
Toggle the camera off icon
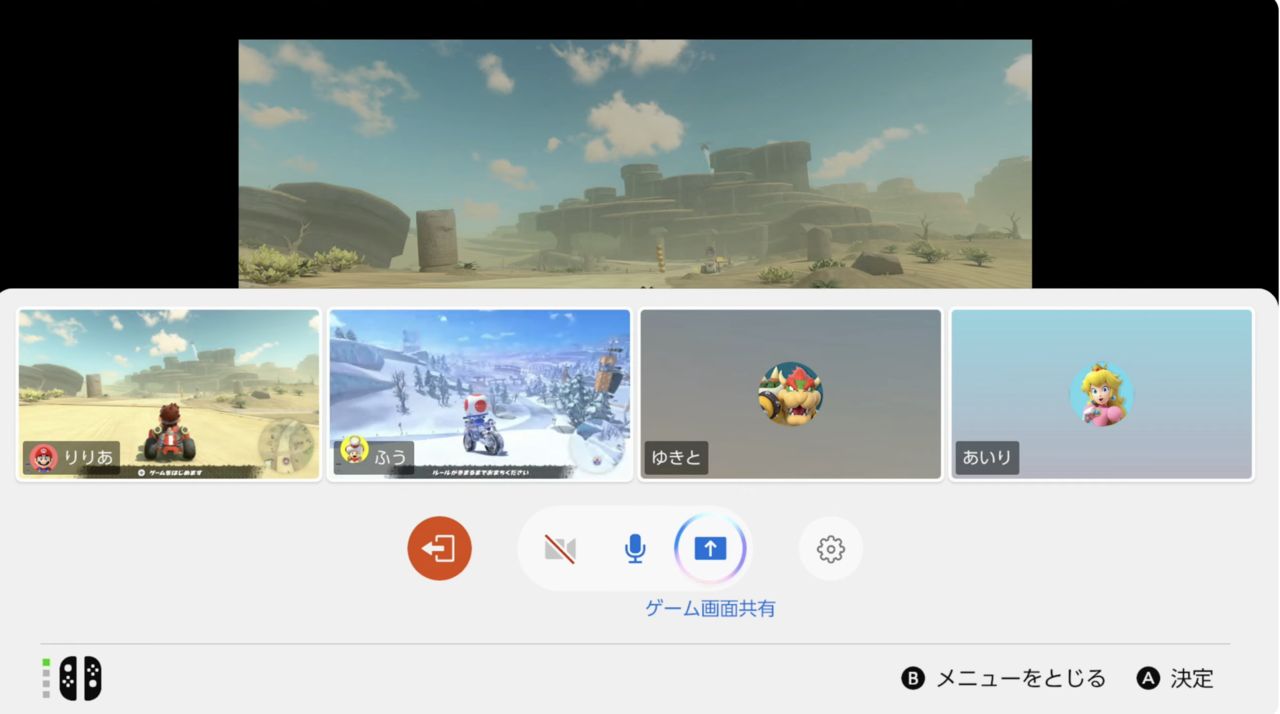point(560,548)
